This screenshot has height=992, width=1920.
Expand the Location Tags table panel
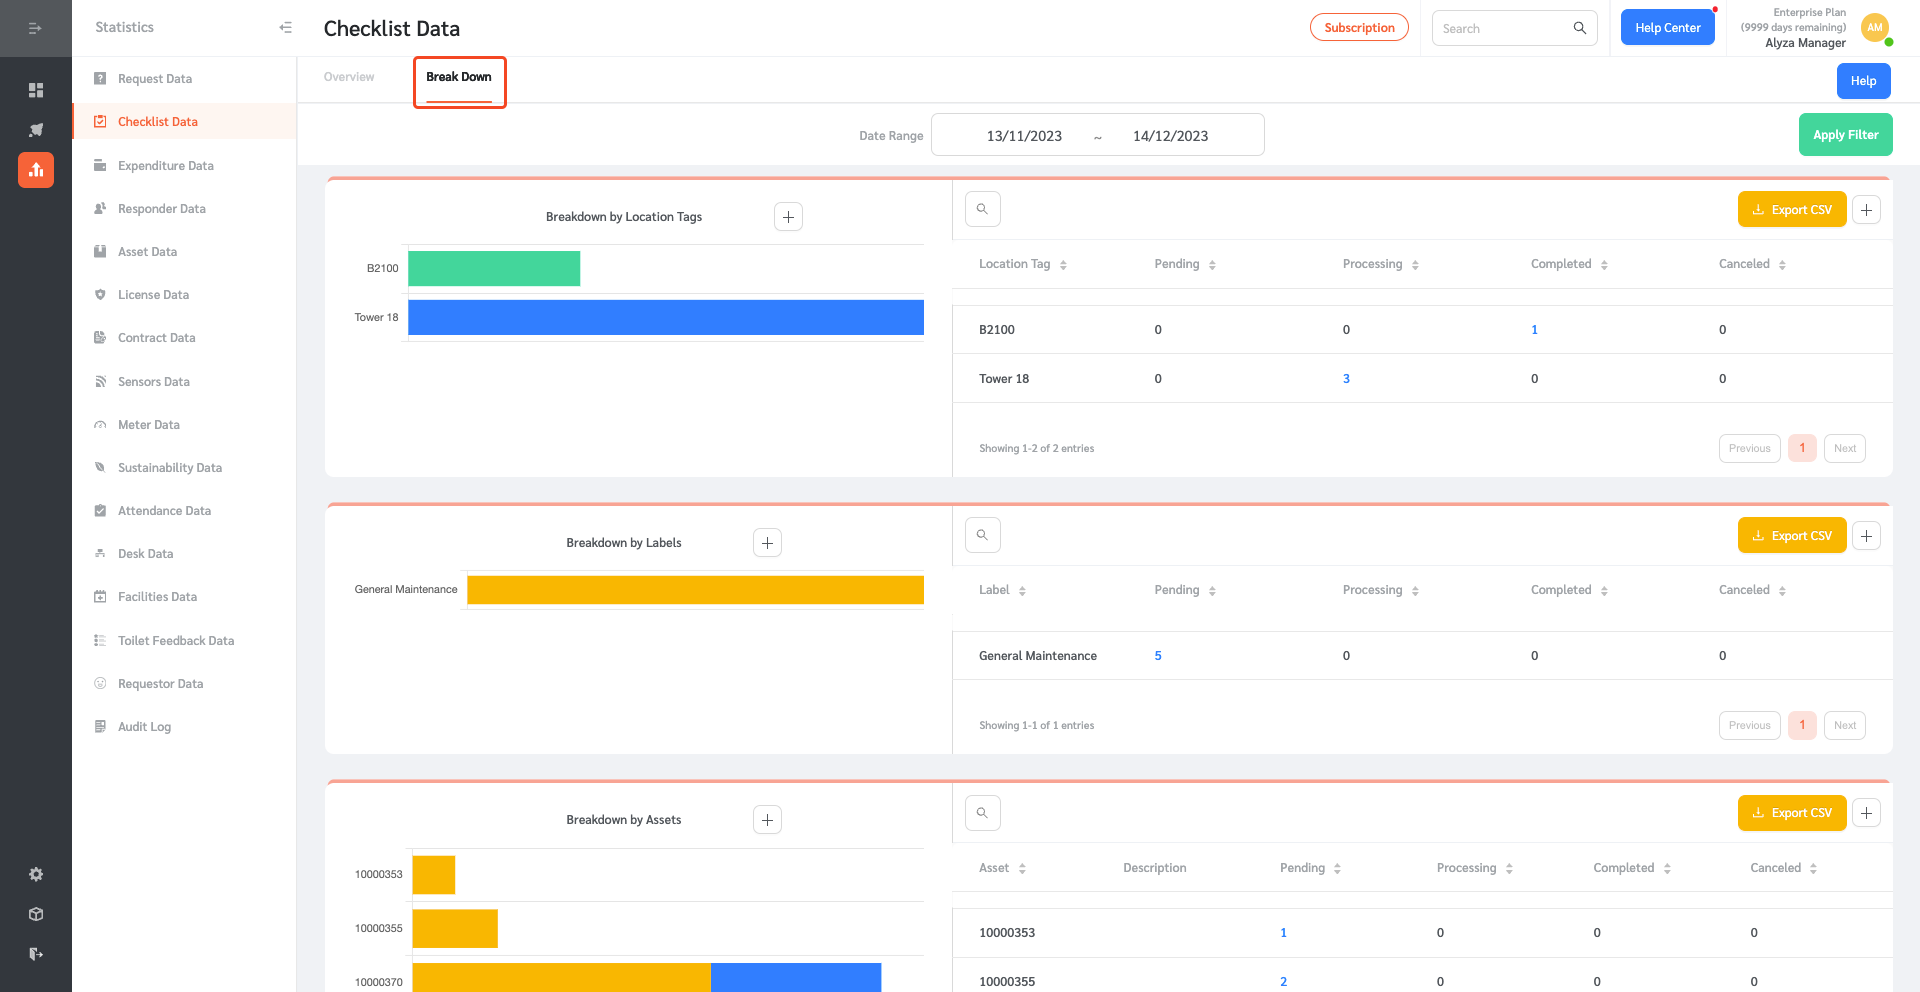(1867, 210)
